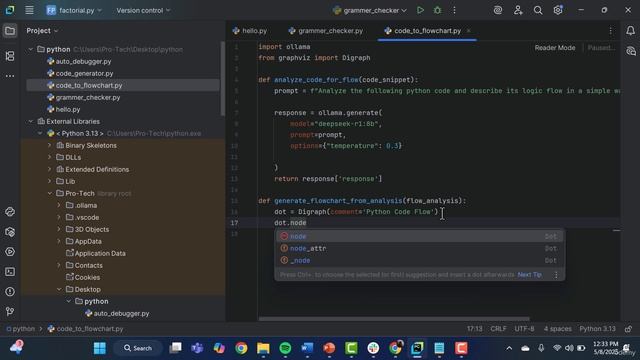Open auto_debugger.py in python root
640x360 pixels.
coord(83,62)
